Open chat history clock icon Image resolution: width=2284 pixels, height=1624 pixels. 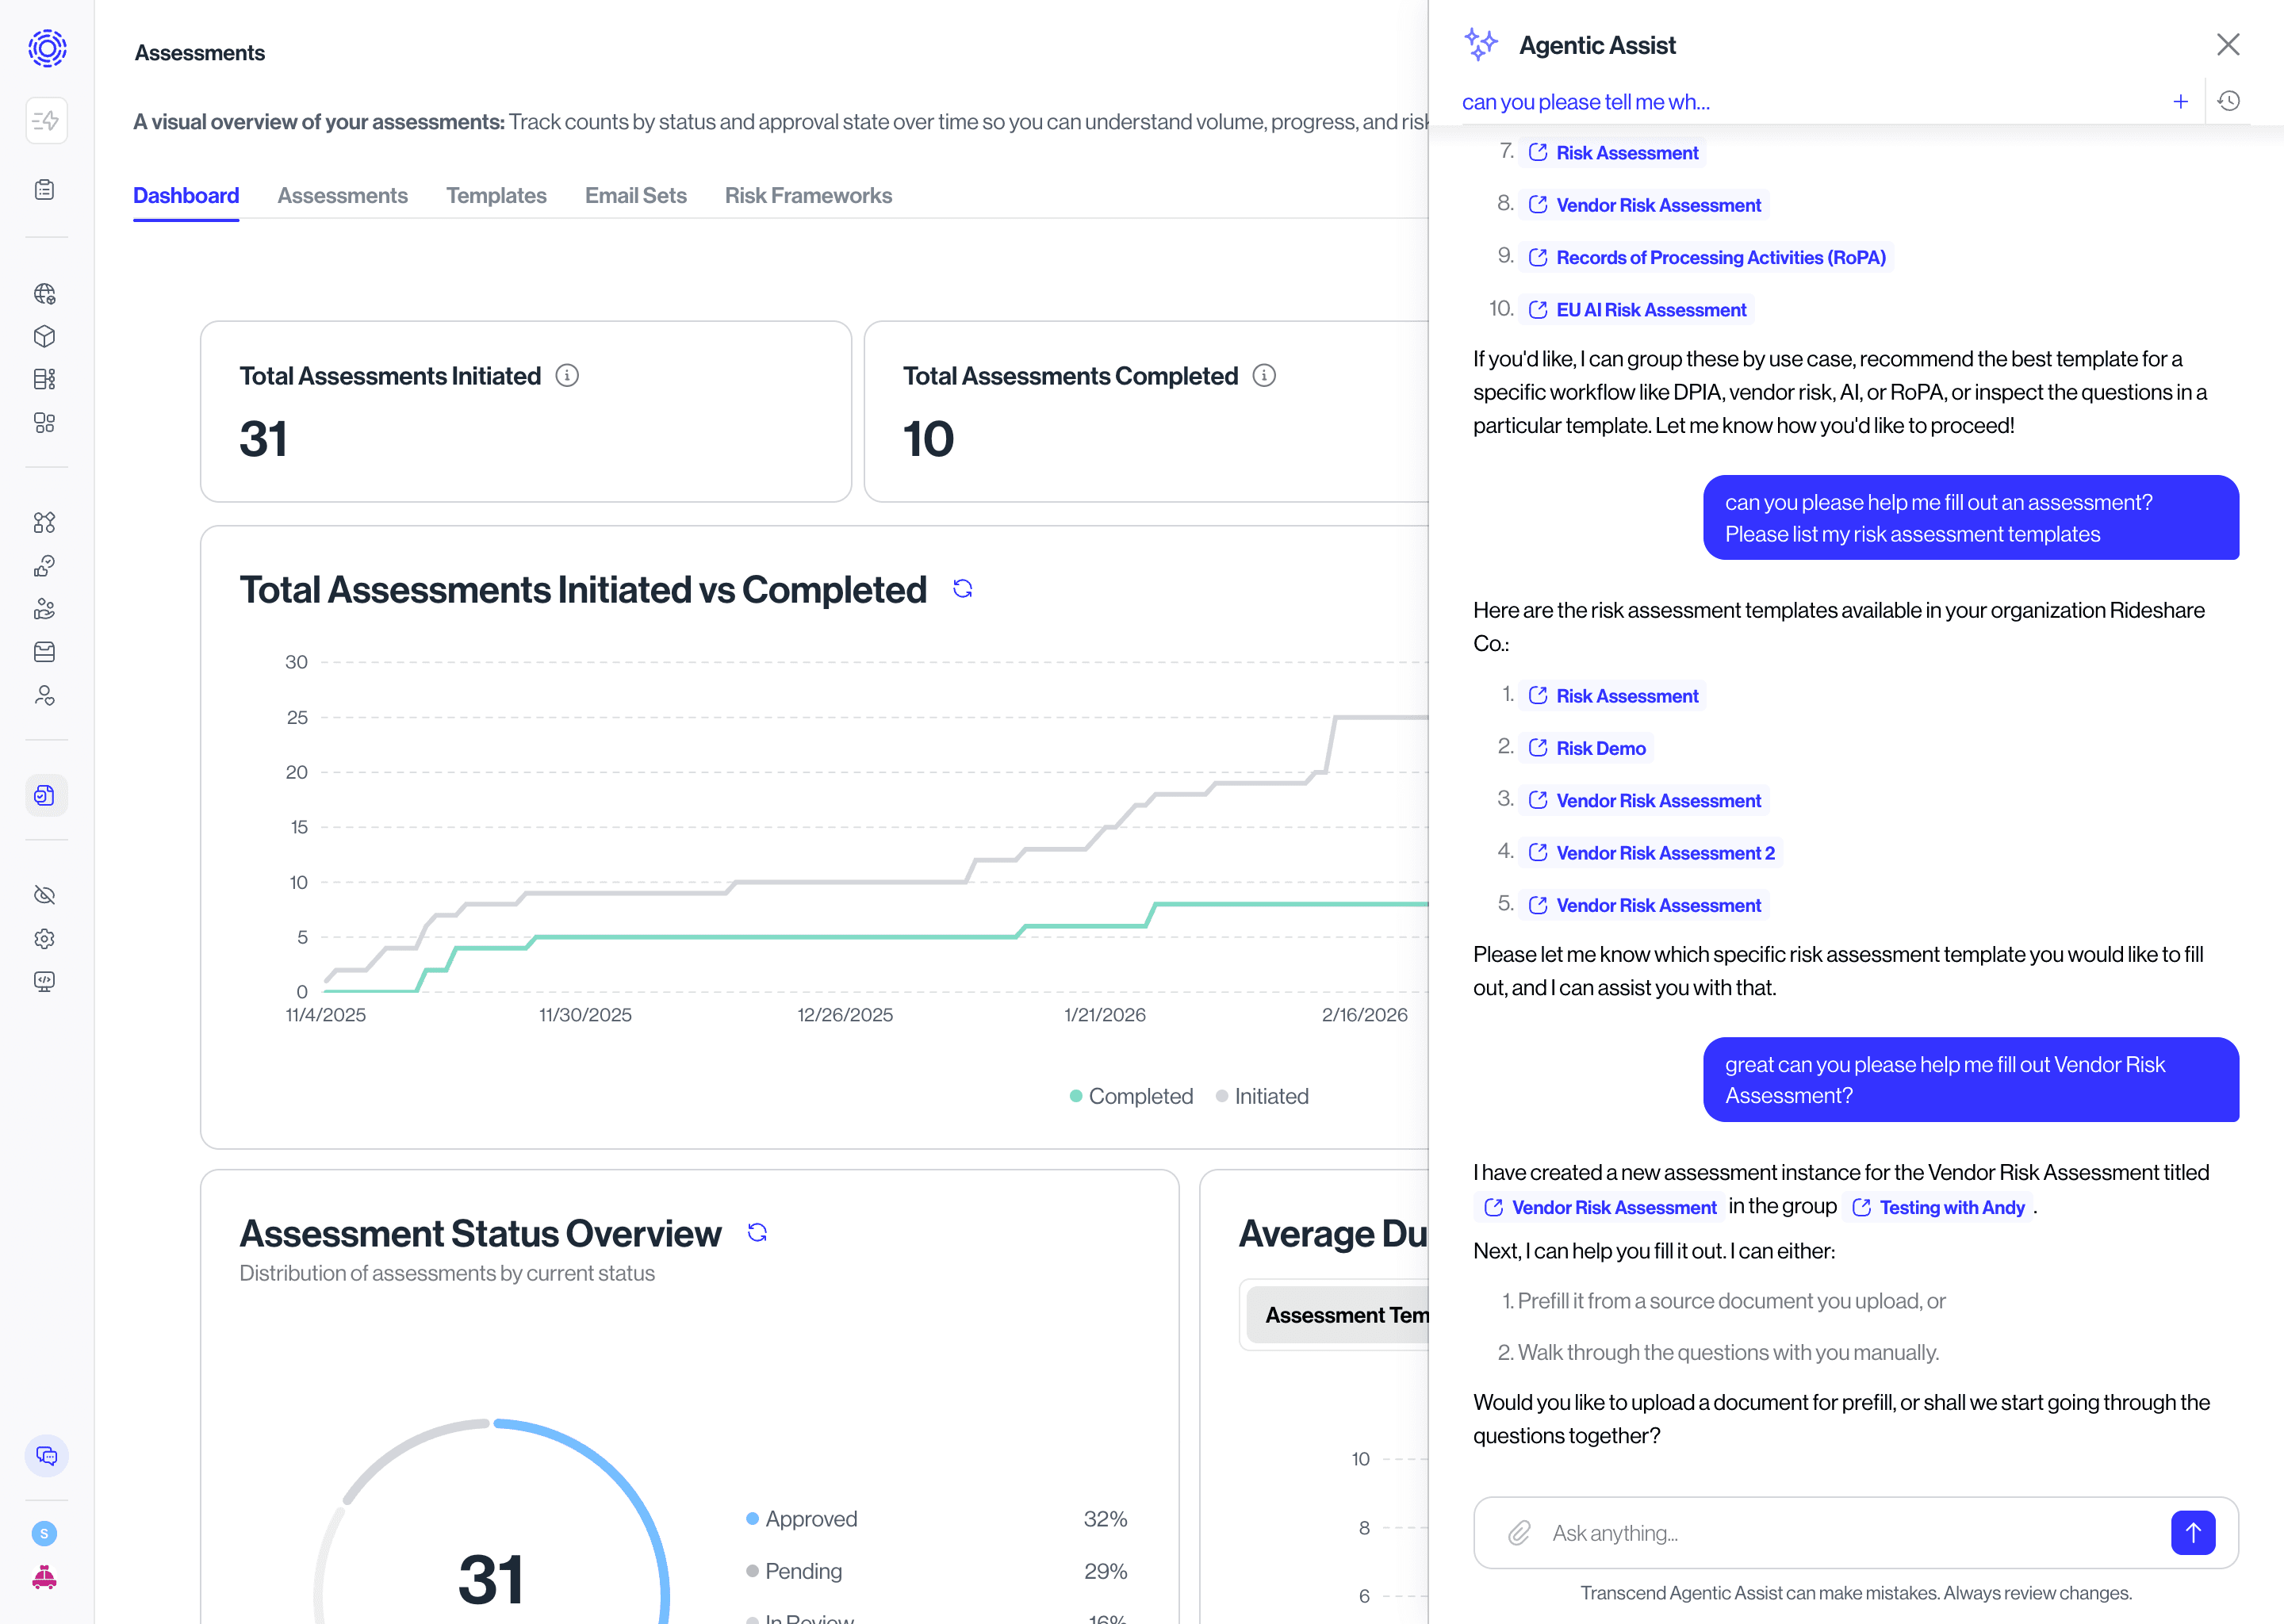[2229, 101]
